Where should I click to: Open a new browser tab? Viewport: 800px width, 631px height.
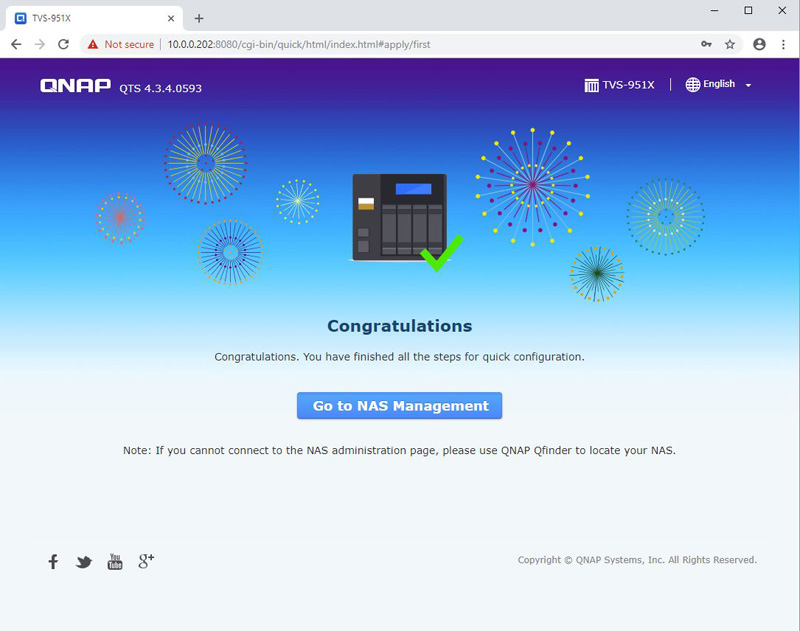click(199, 18)
